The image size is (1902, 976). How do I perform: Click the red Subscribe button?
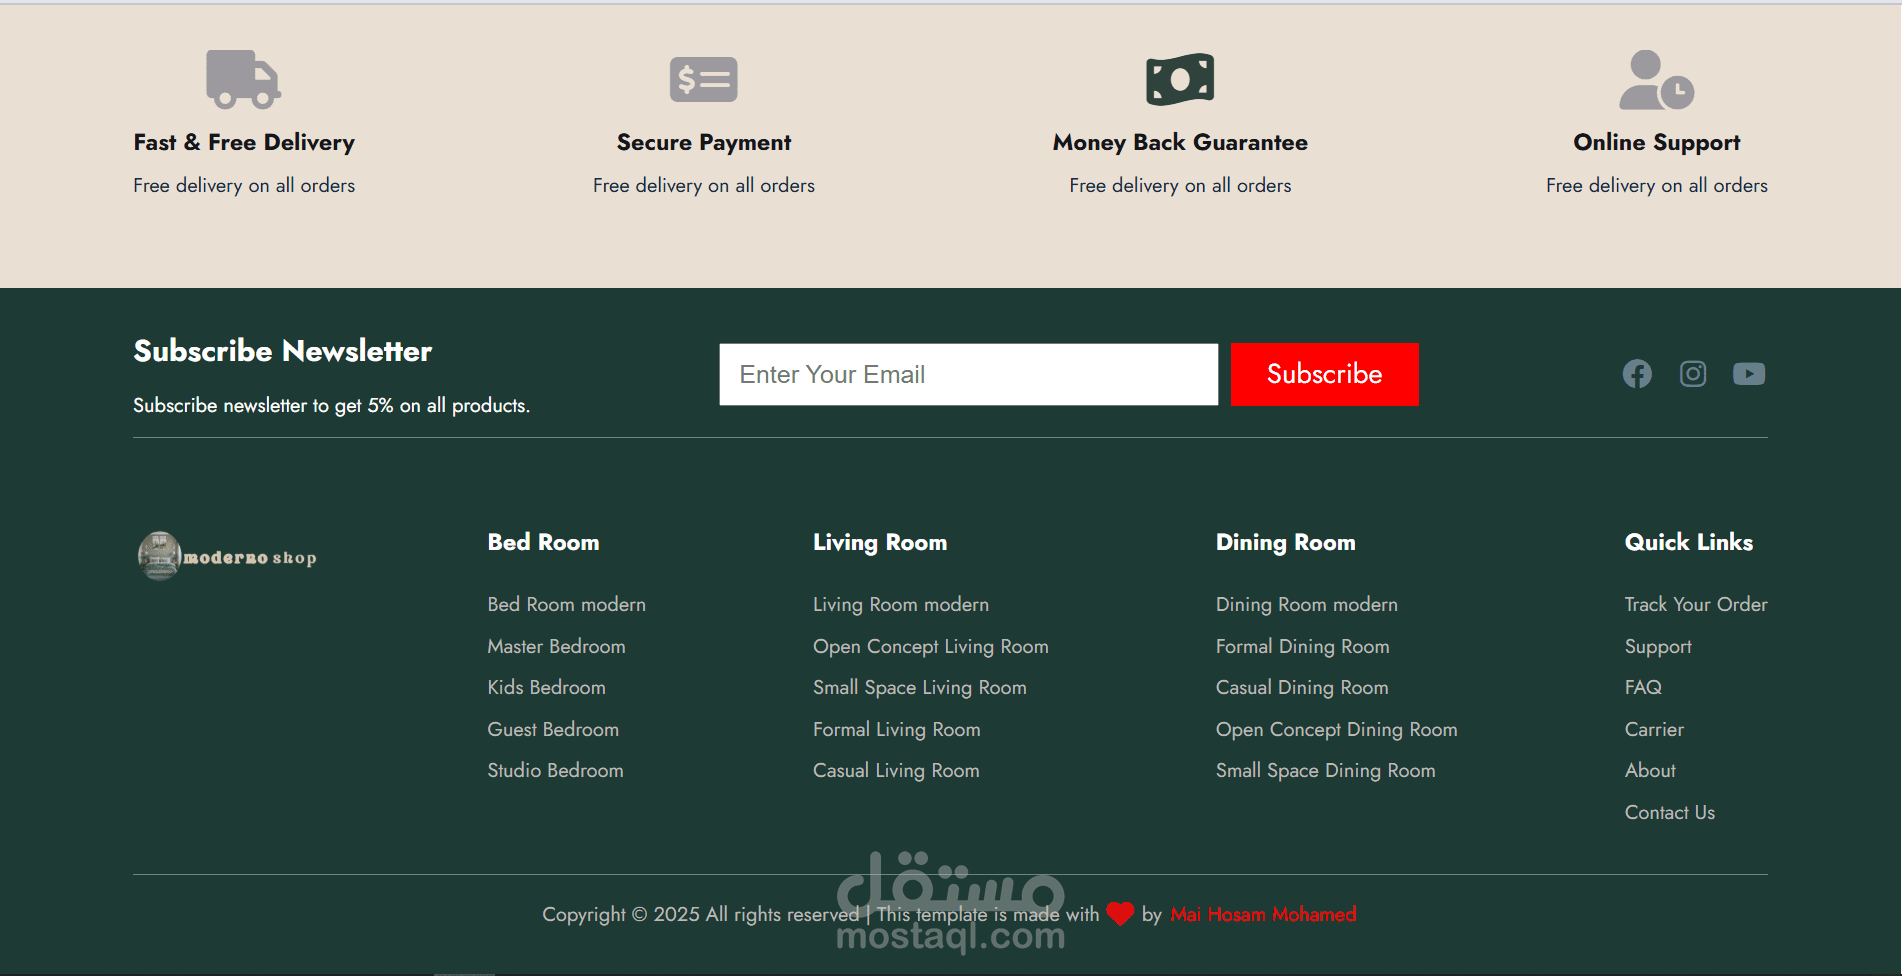point(1325,374)
